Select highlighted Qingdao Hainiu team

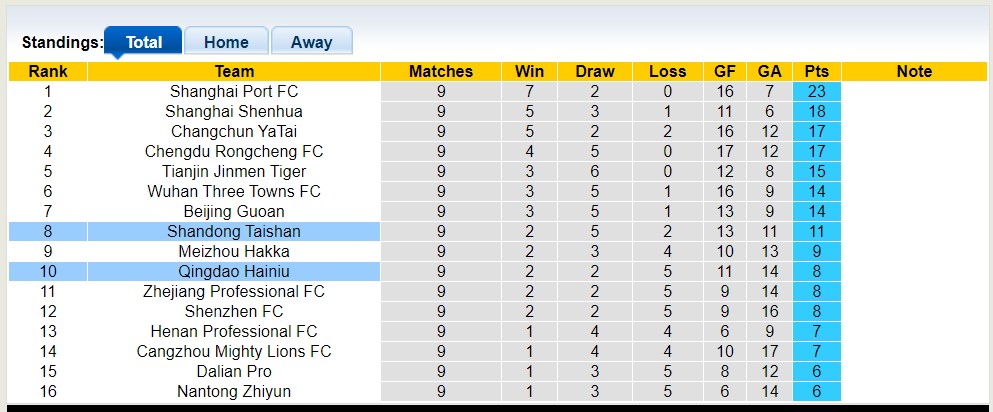(234, 271)
